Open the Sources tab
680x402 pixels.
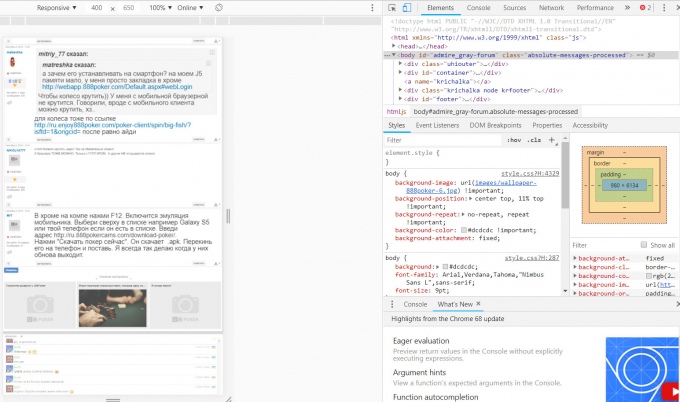click(514, 8)
